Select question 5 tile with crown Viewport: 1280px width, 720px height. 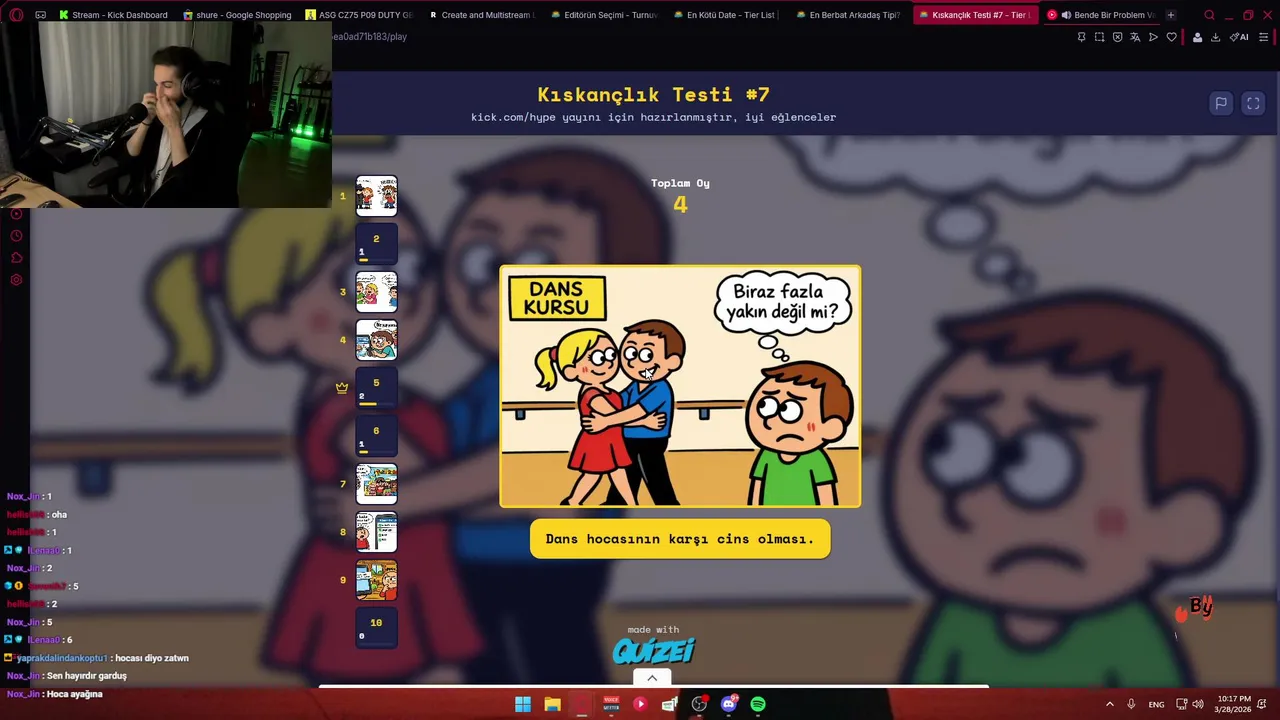click(376, 388)
